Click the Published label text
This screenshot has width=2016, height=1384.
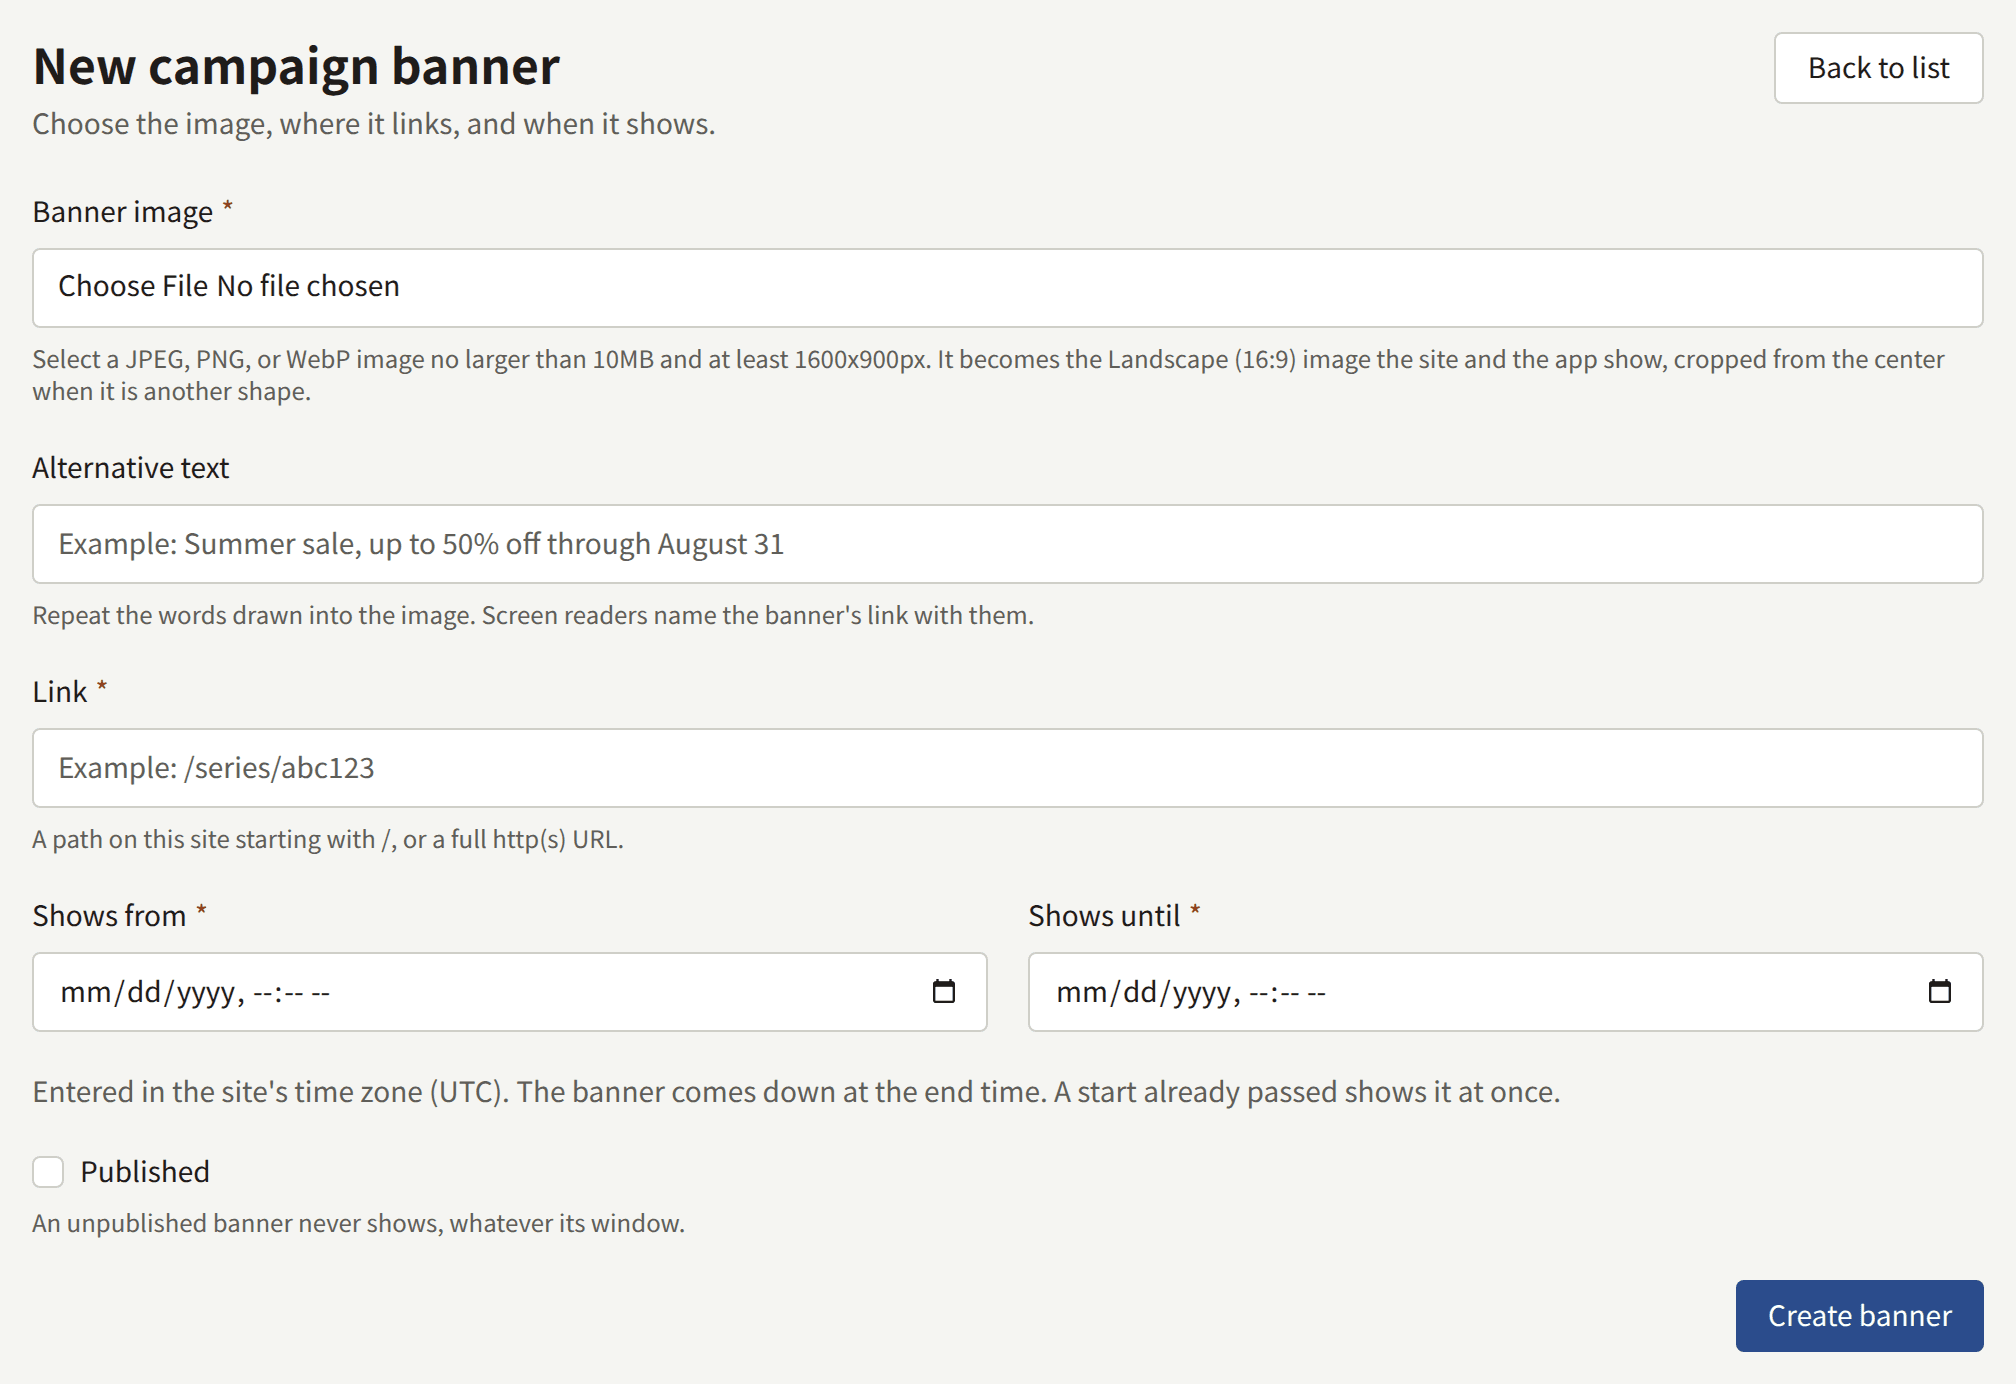point(145,1171)
